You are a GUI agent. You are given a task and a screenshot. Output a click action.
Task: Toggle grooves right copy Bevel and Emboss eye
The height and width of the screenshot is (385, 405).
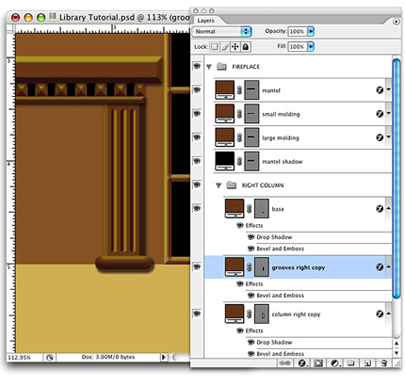[251, 295]
